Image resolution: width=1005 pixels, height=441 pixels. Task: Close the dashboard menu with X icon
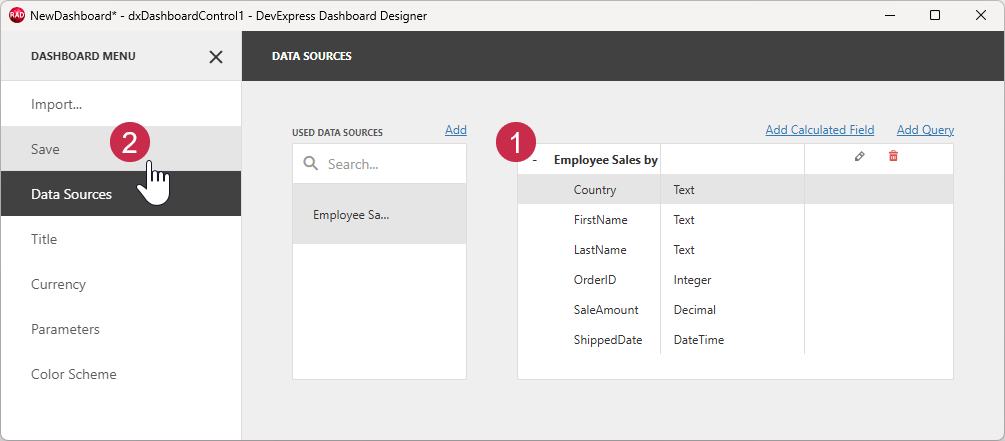point(216,56)
